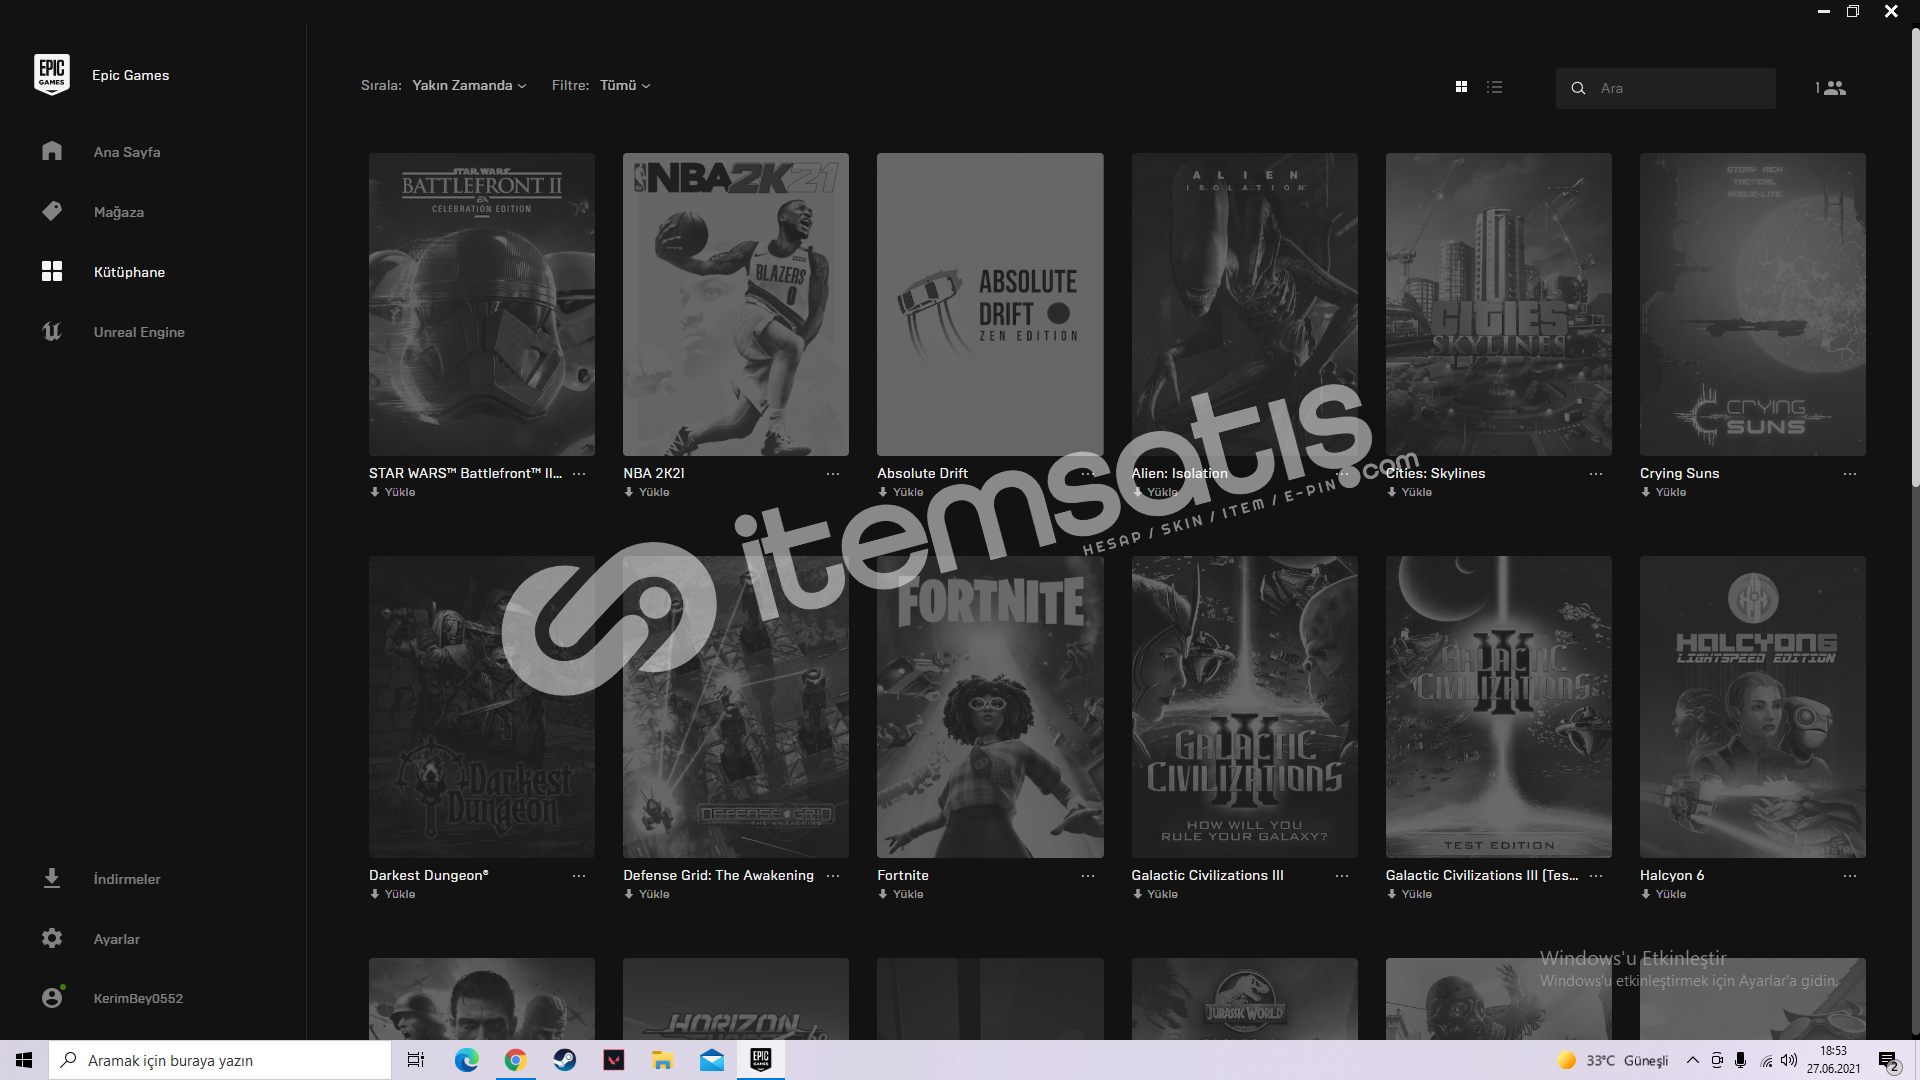Open more options for Halcyon 6

[1850, 876]
